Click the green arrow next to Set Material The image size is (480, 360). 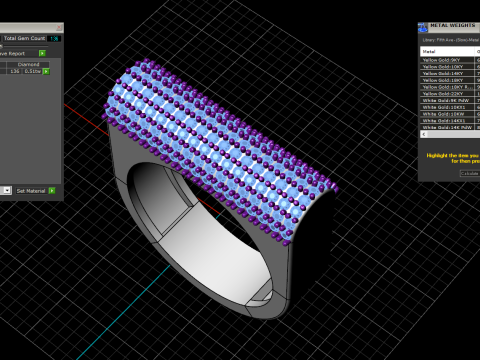tap(52, 191)
